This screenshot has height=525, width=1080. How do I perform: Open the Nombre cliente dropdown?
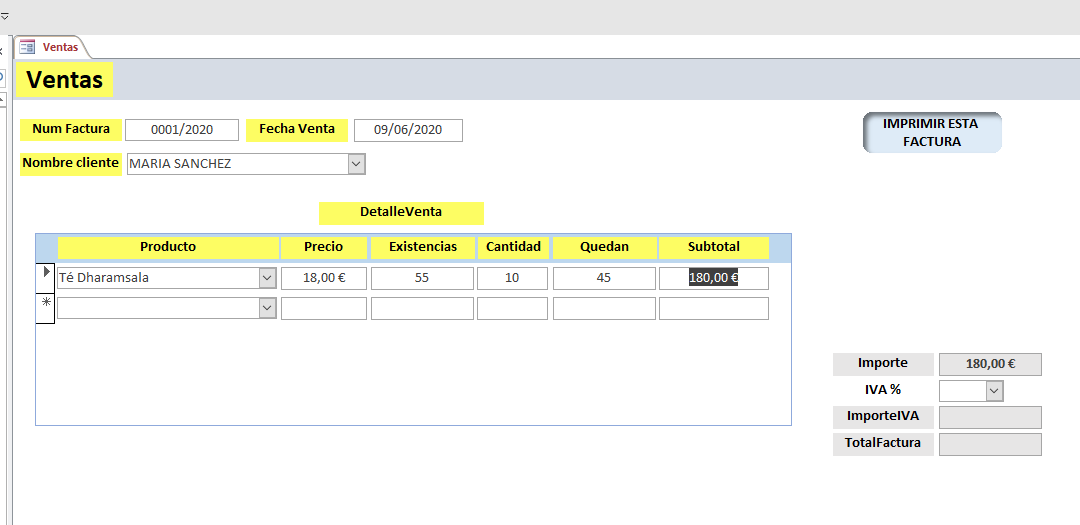click(356, 164)
